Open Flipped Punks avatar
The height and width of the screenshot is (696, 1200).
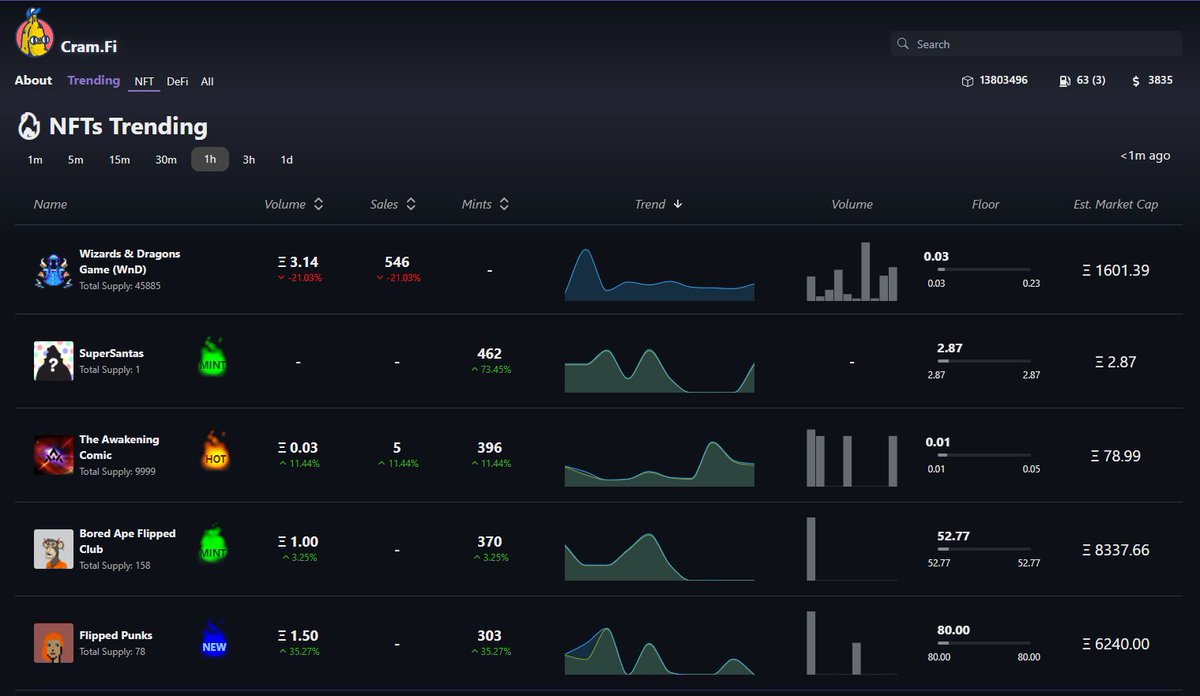(53, 643)
